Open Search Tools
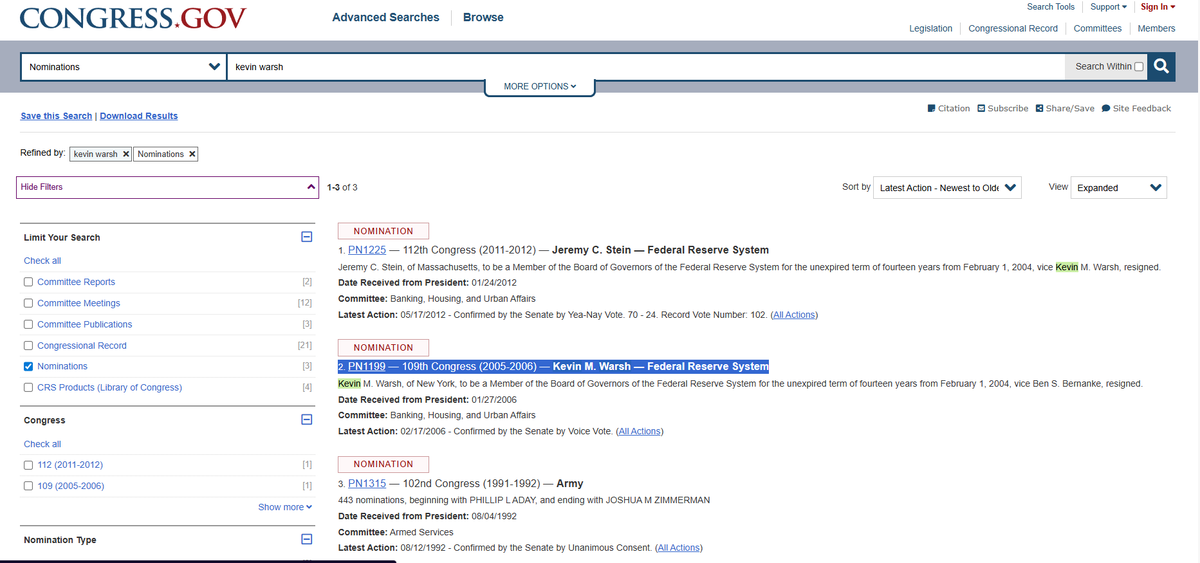This screenshot has width=1200, height=563. pos(1051,7)
